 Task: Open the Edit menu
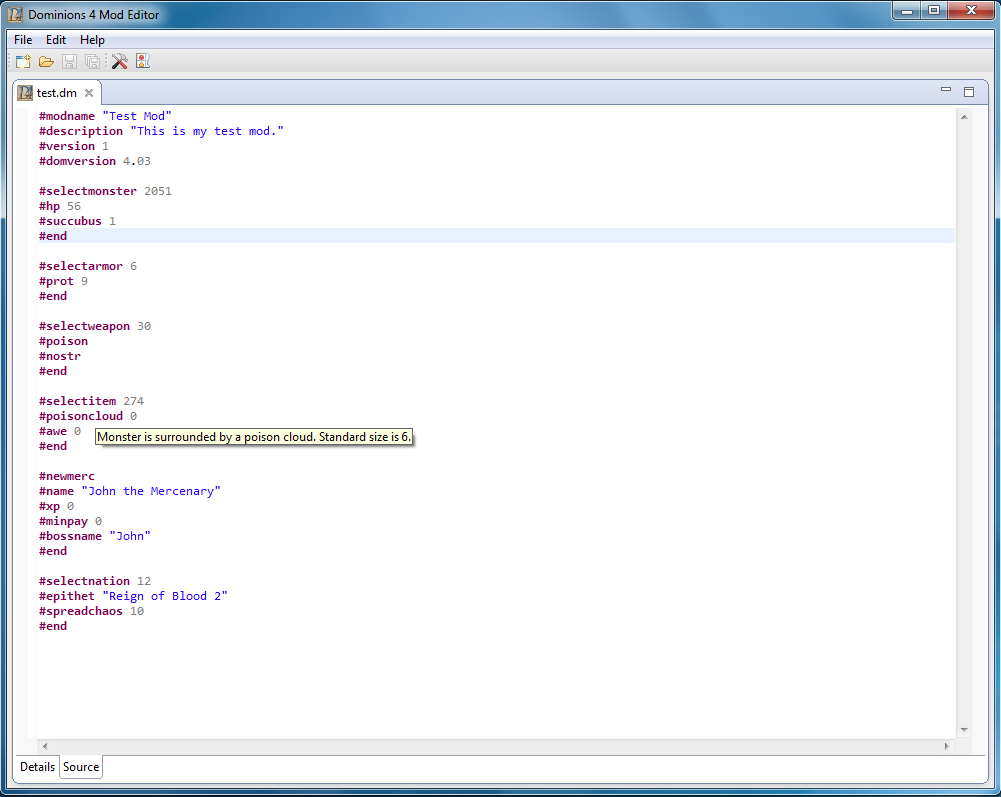click(x=56, y=40)
